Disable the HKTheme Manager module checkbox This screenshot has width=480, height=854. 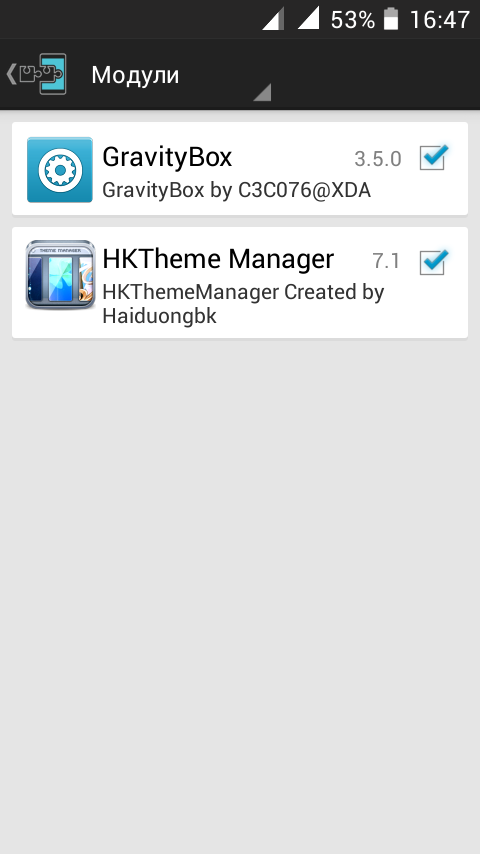(x=434, y=263)
